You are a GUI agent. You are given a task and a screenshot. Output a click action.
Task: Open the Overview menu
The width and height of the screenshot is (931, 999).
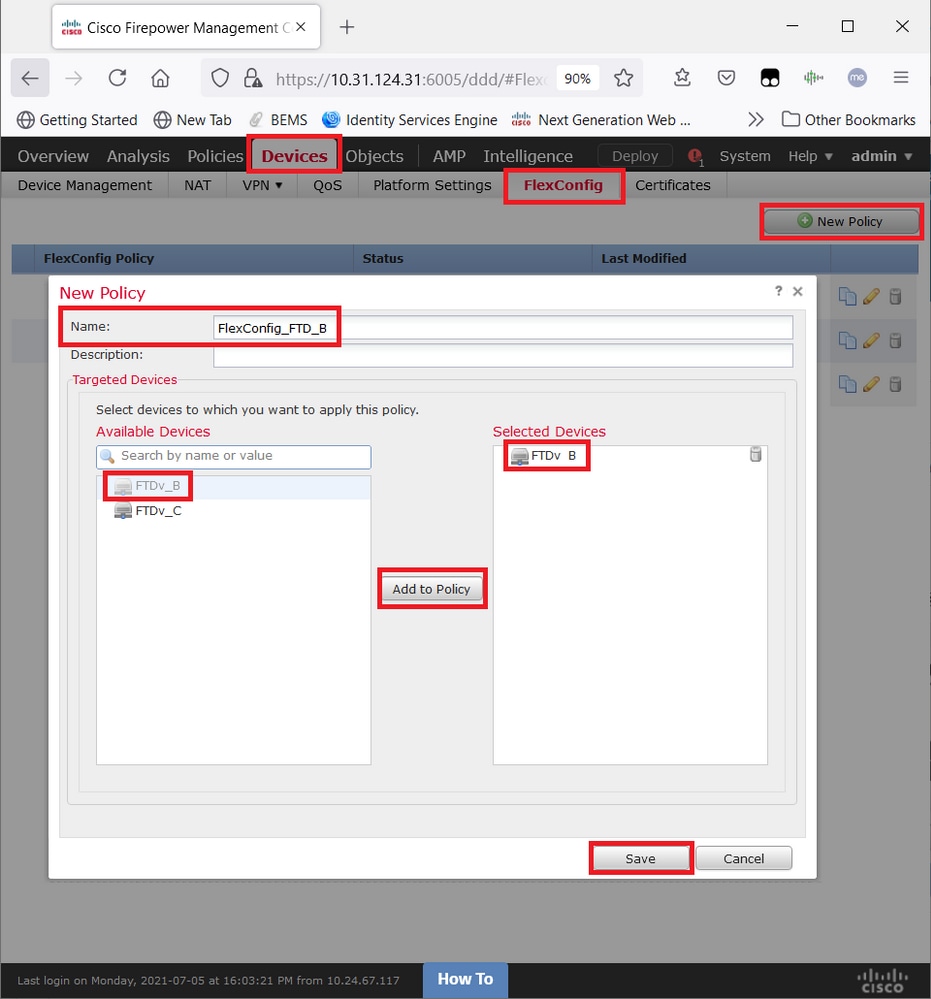pos(53,156)
